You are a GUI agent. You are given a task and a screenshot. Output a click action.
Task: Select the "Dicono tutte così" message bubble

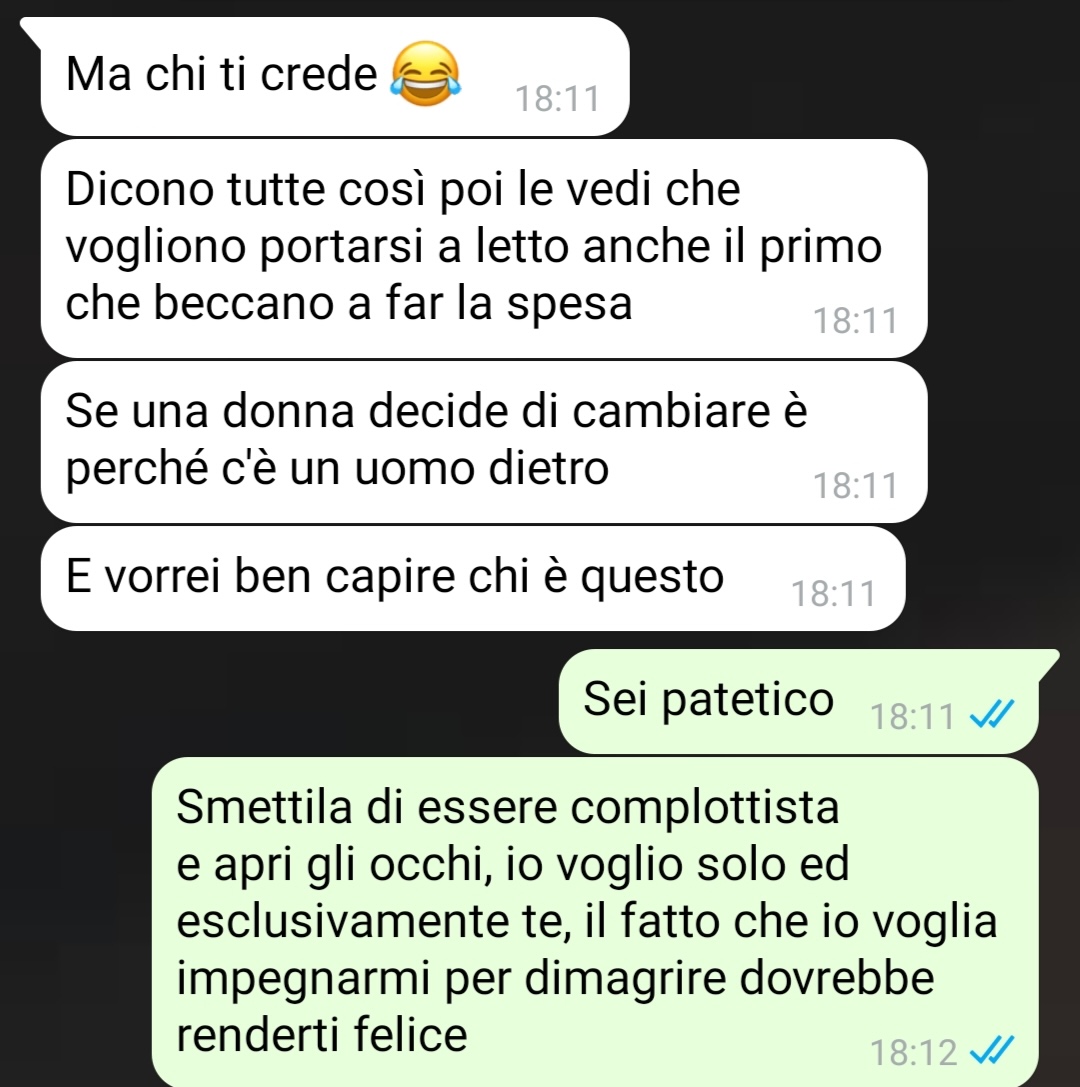[x=484, y=249]
